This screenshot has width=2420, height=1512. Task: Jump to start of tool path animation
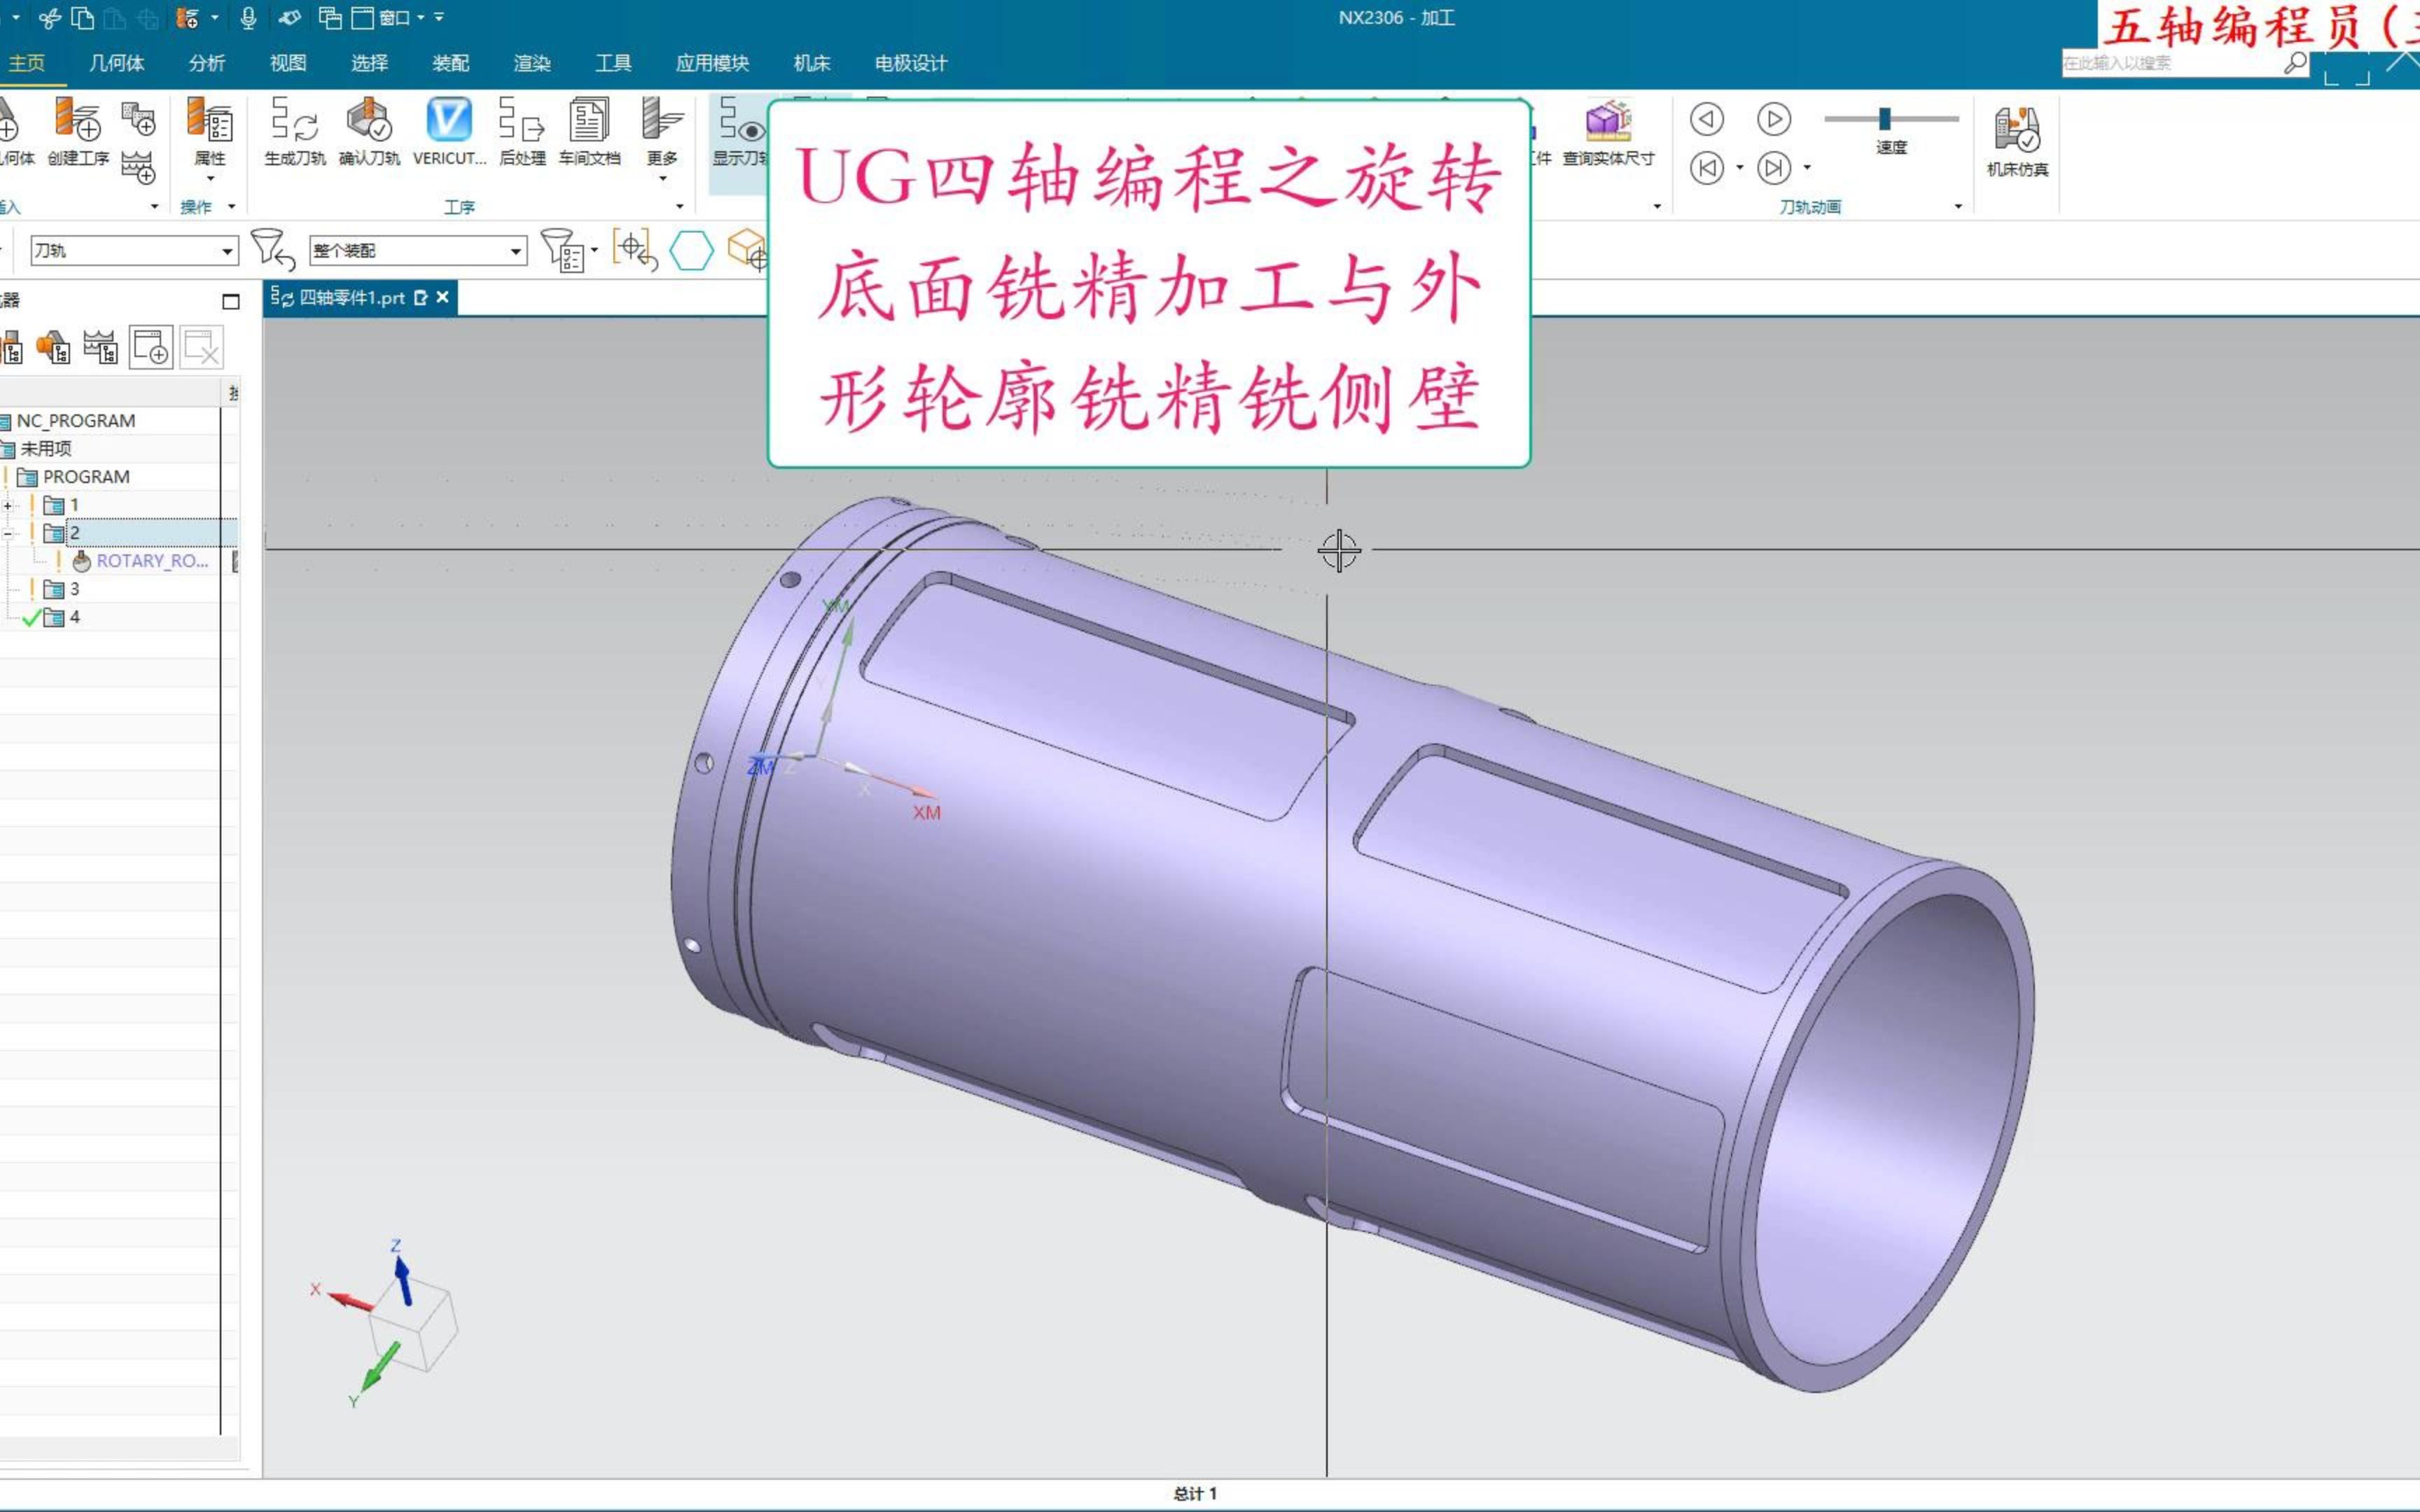point(1707,167)
